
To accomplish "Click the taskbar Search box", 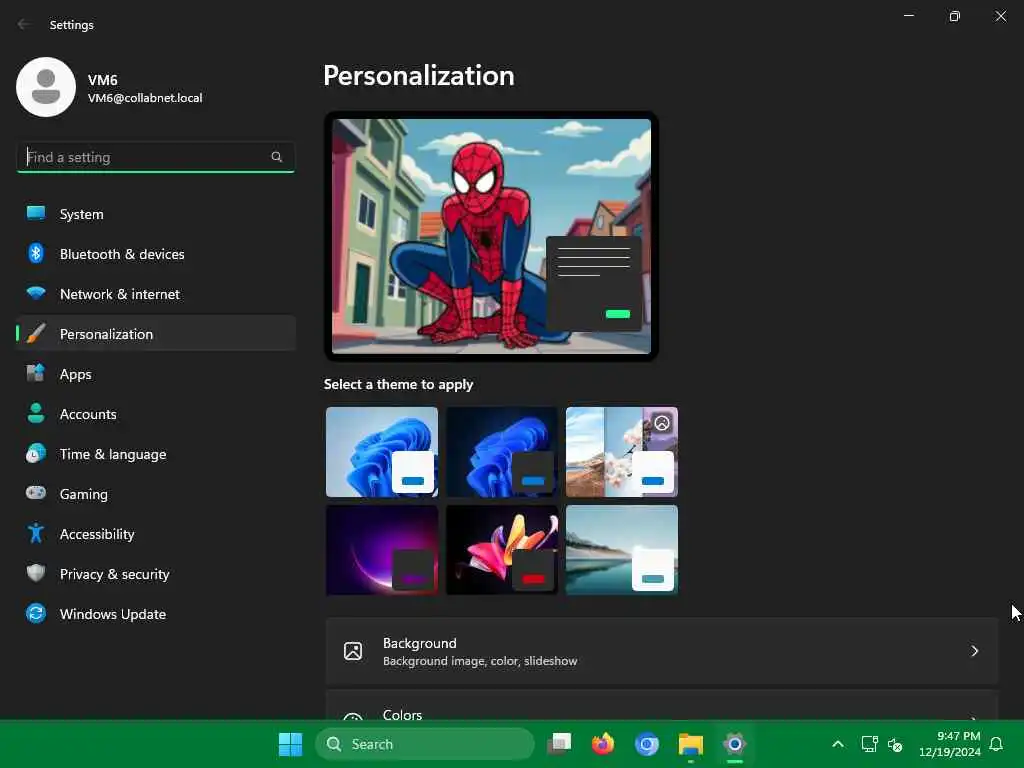I will tap(424, 744).
